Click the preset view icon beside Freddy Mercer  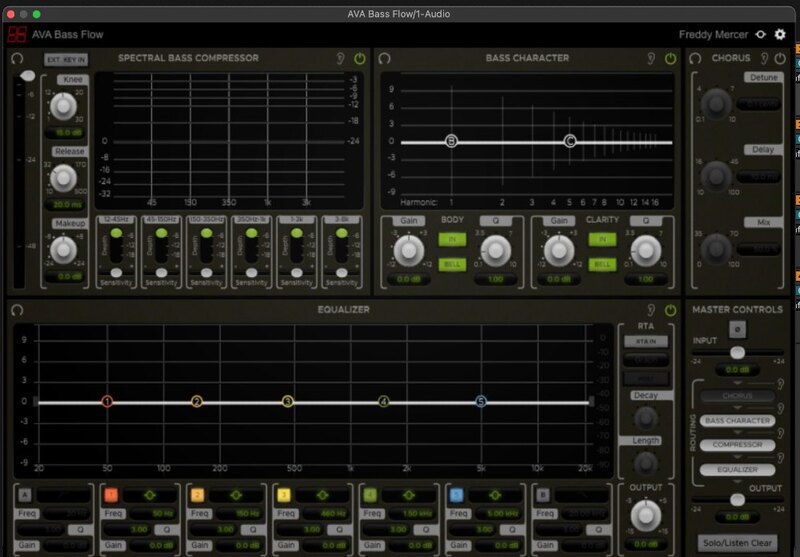click(760, 34)
